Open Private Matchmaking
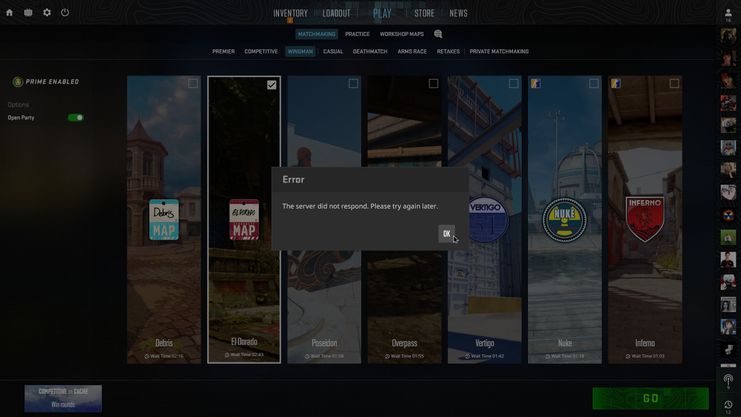The image size is (741, 417). (x=499, y=52)
